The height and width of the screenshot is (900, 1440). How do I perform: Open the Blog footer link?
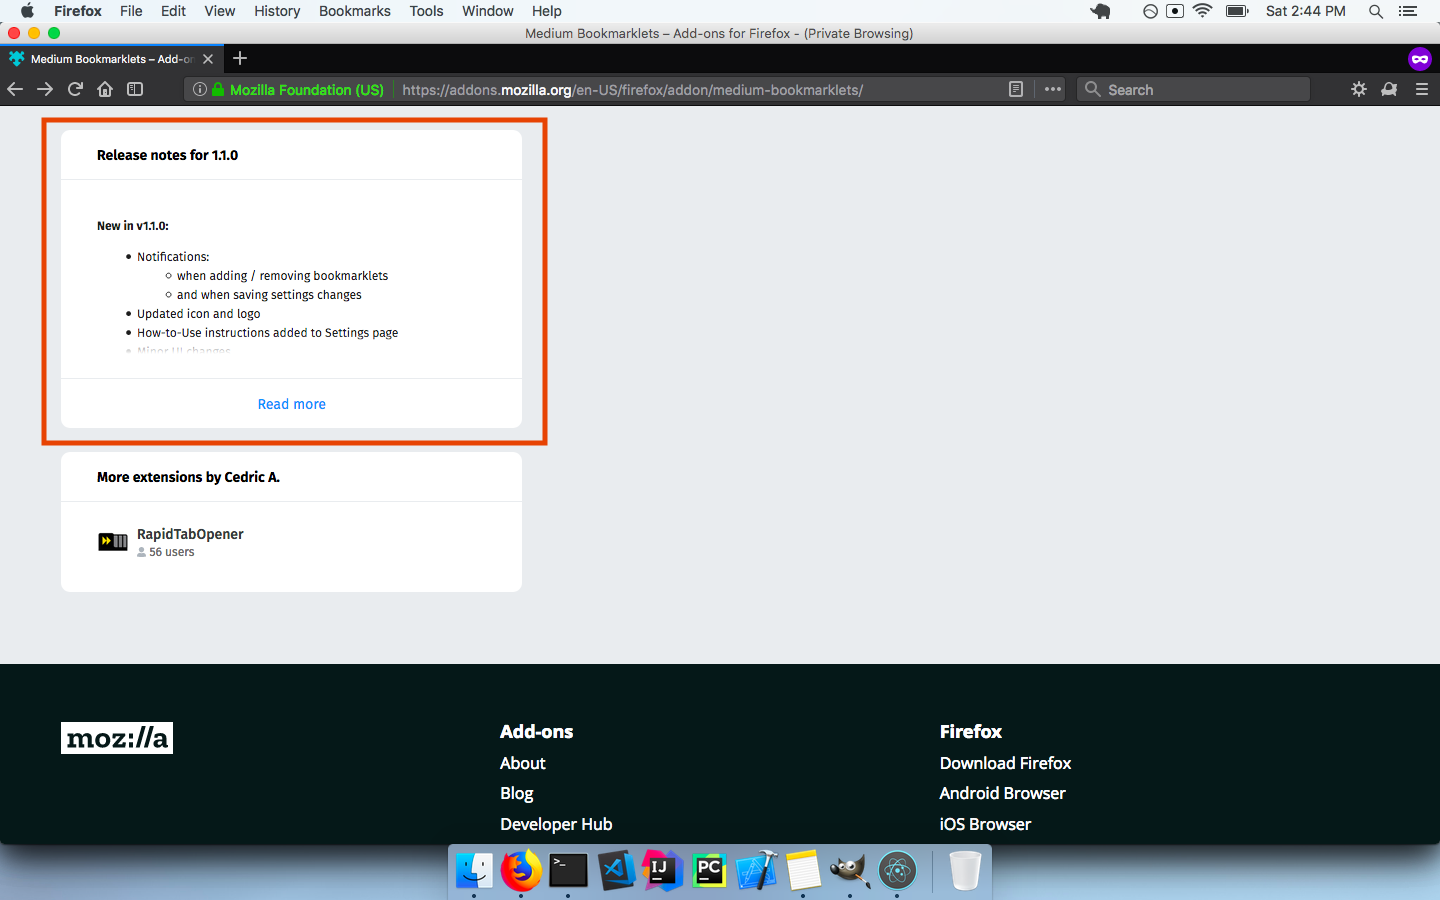click(517, 793)
